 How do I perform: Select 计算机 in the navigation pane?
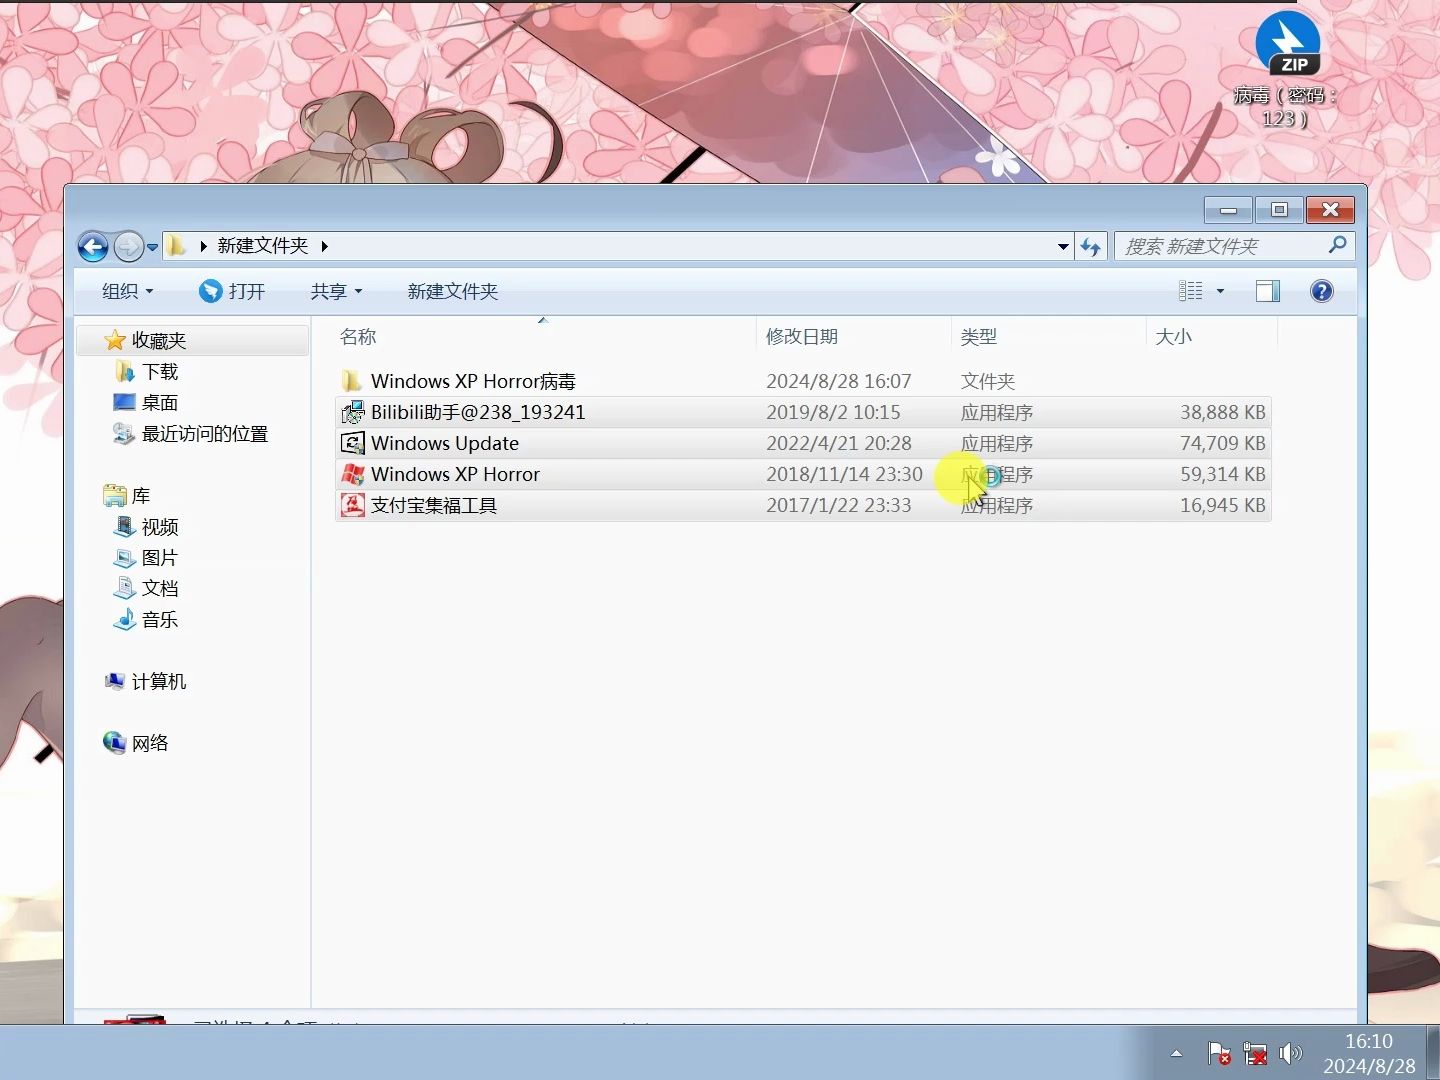(x=159, y=682)
